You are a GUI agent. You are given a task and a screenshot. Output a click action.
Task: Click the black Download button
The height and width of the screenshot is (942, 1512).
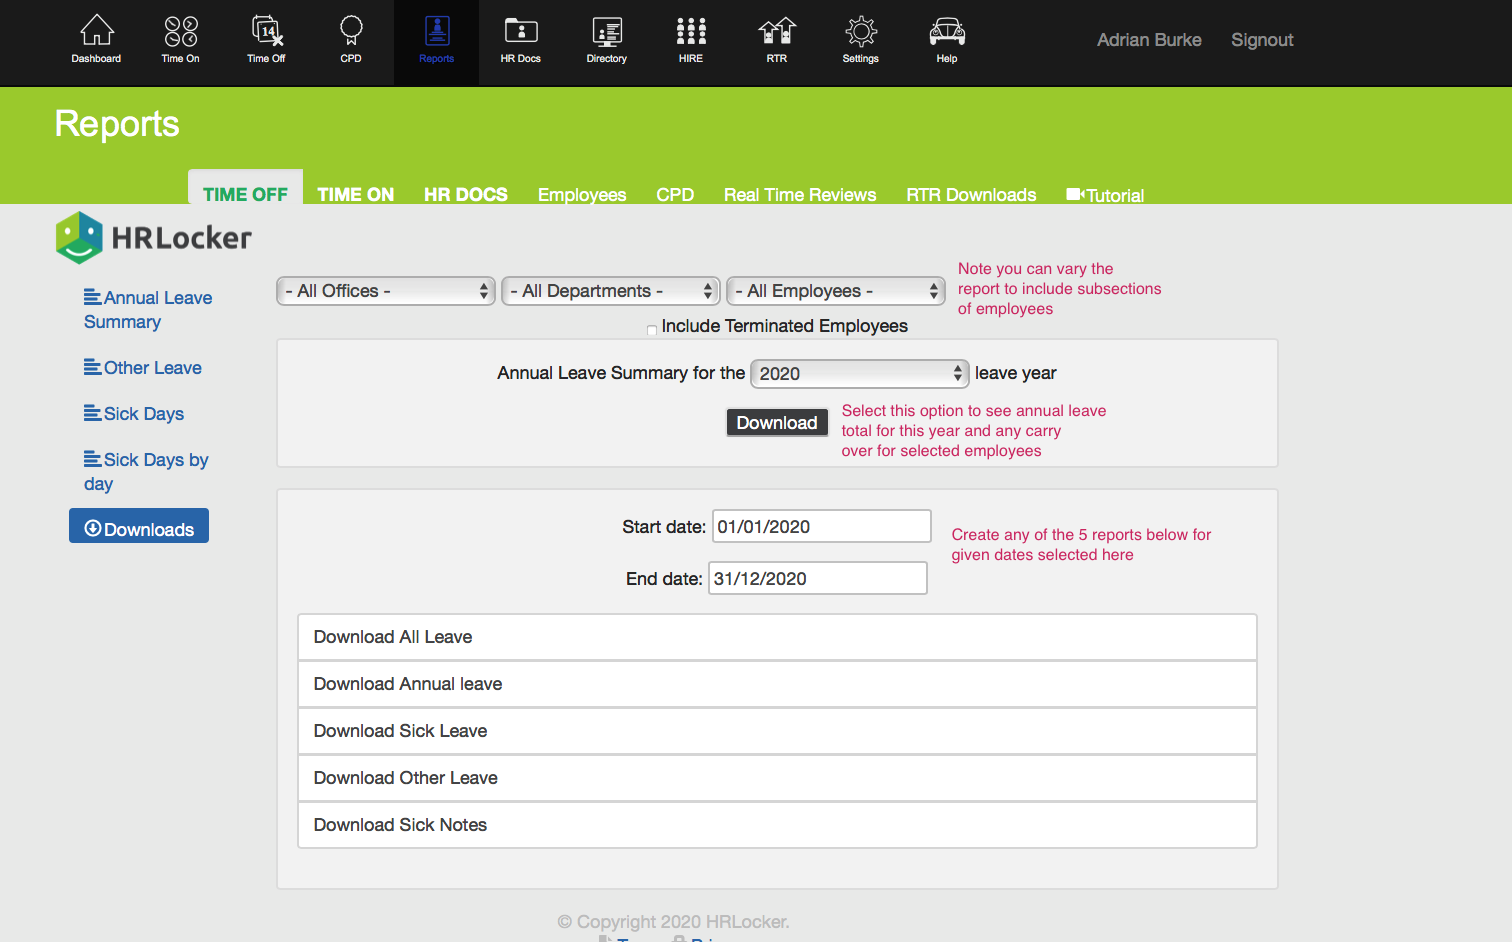[776, 423]
